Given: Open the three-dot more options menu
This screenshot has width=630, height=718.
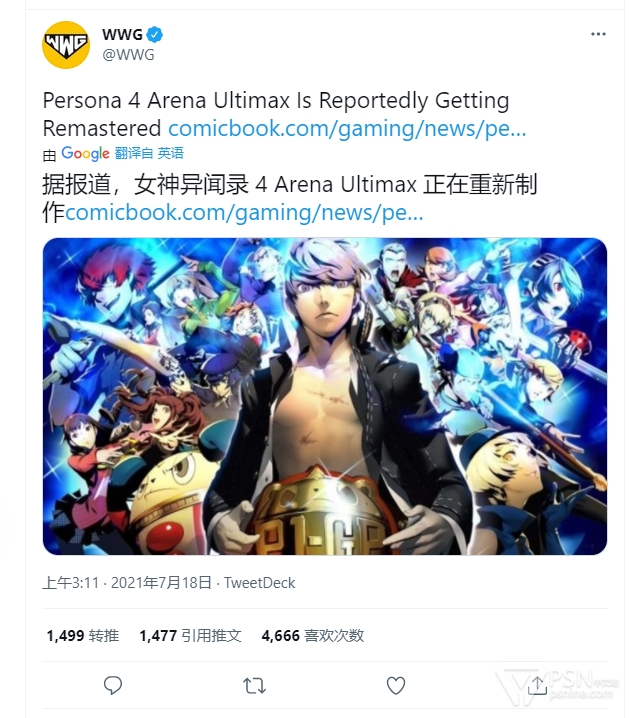Looking at the screenshot, I should click(x=598, y=34).
